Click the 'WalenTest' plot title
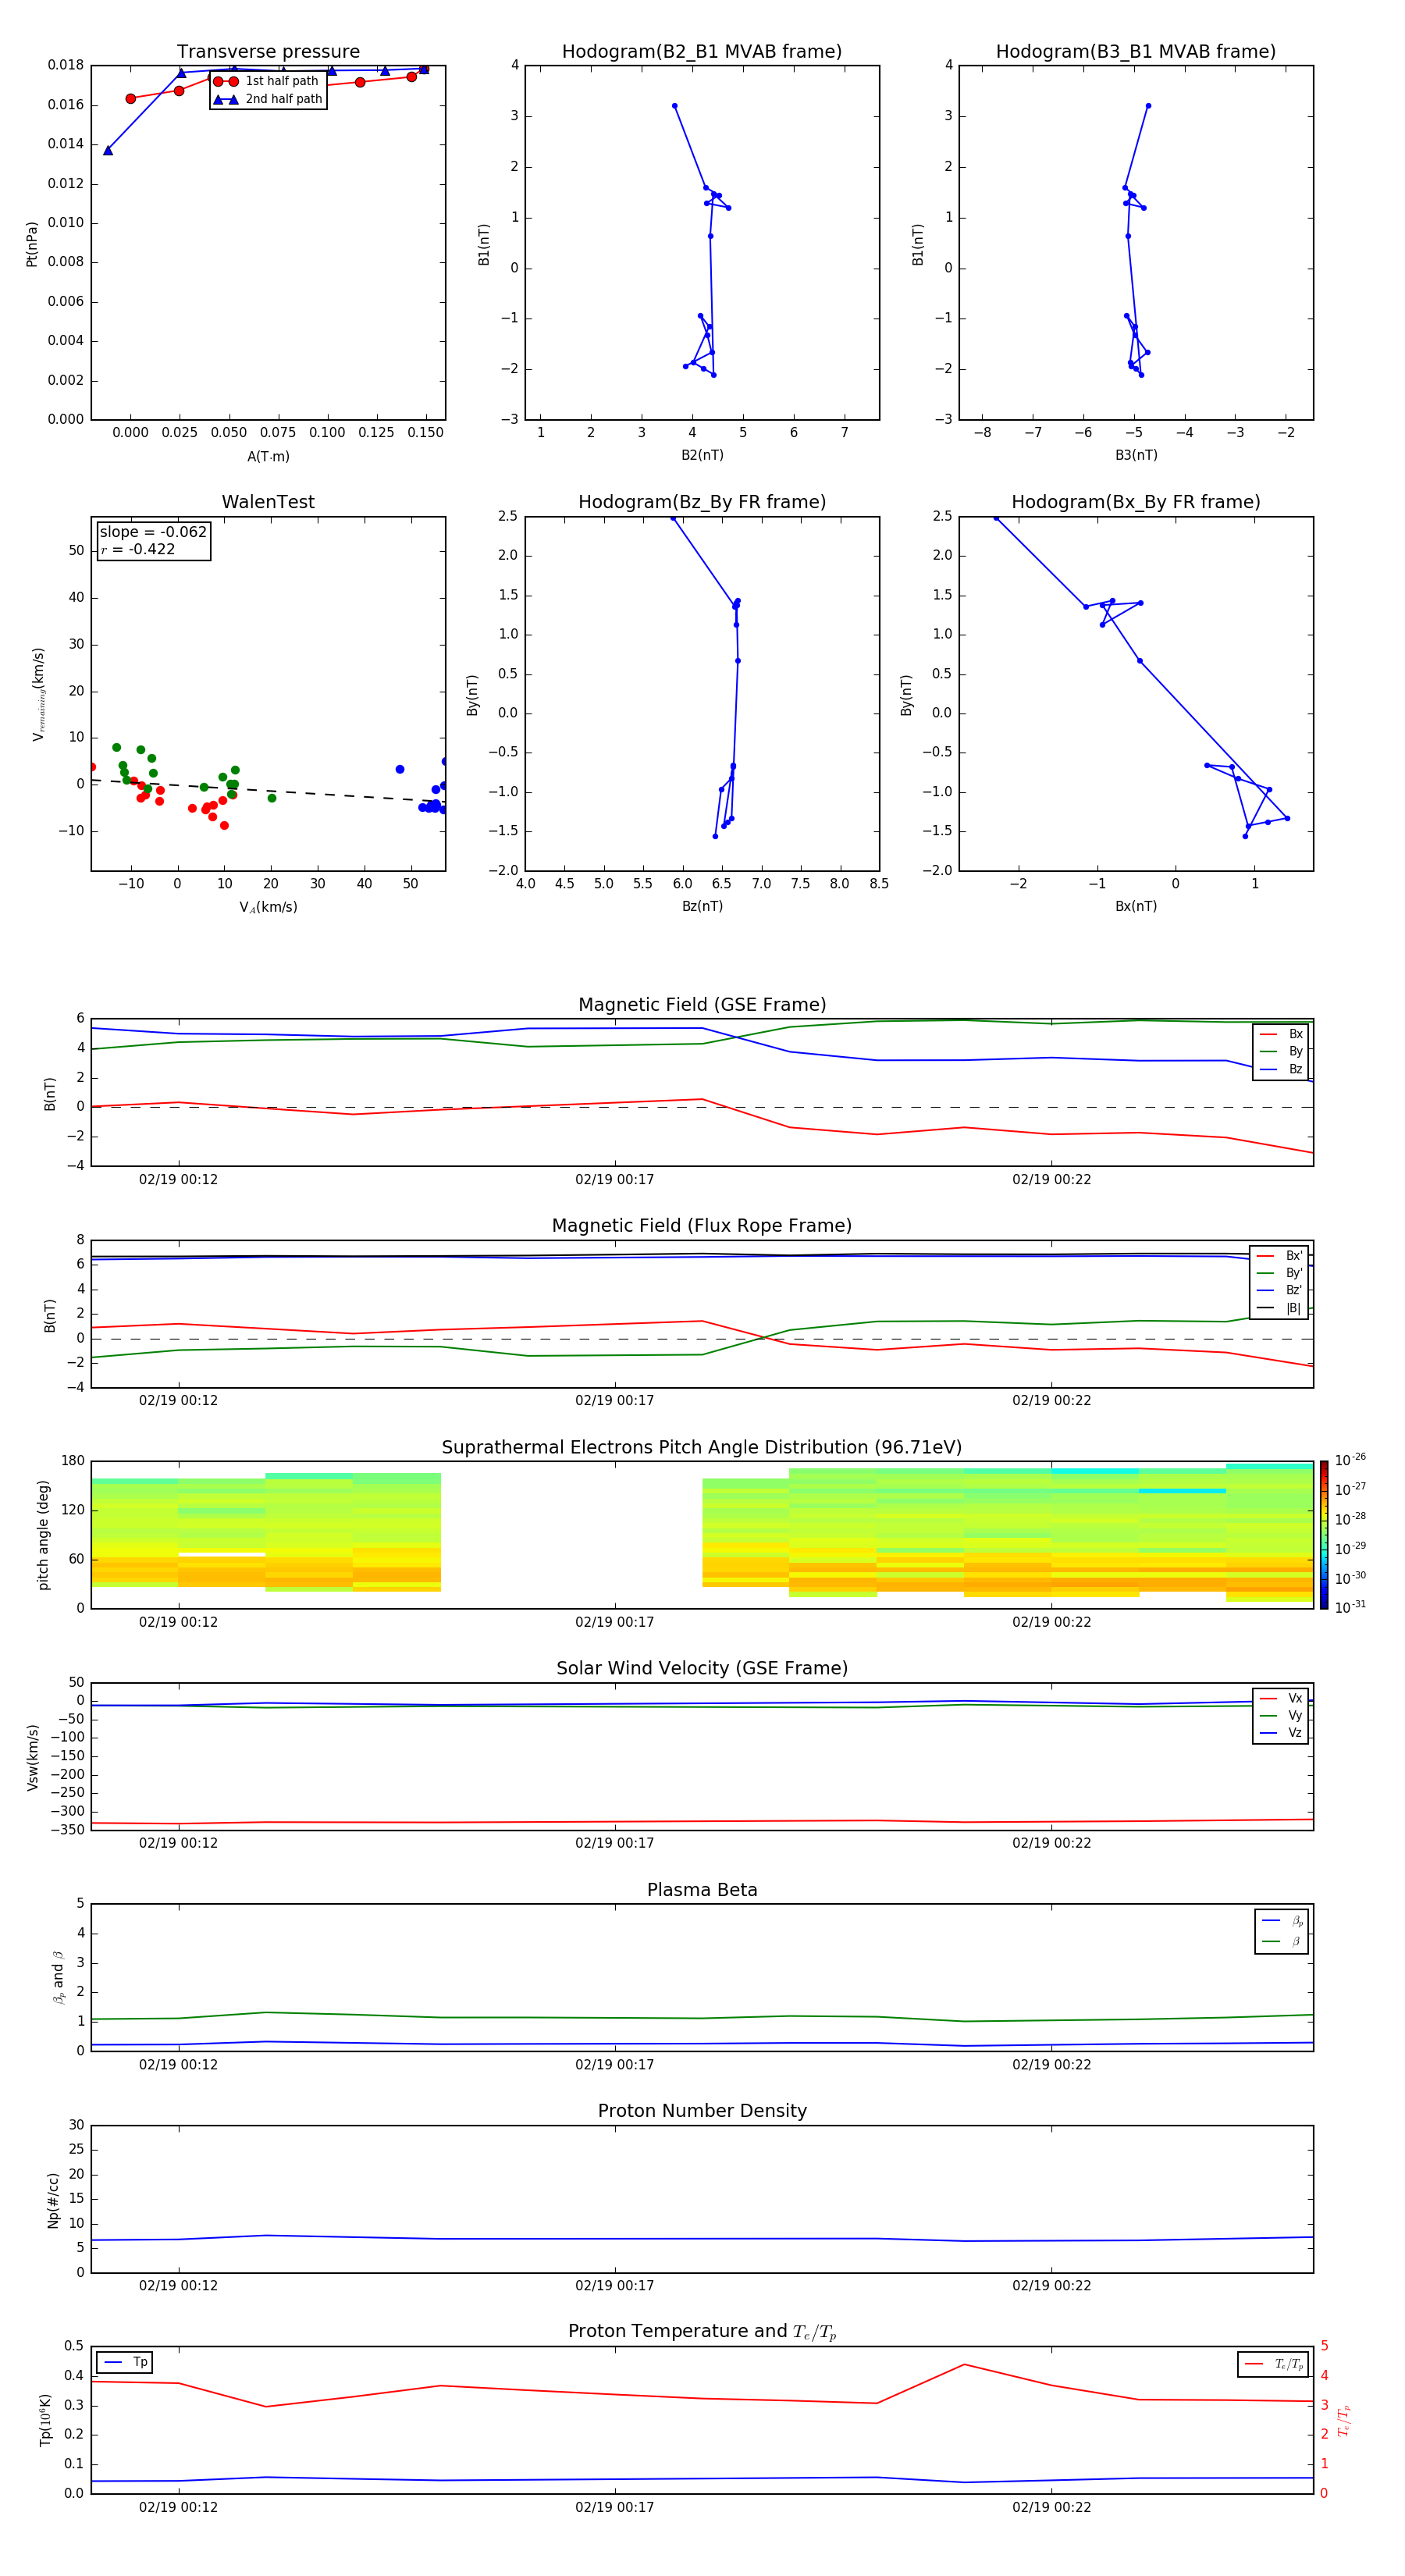This screenshot has height=2576, width=1405. [268, 502]
